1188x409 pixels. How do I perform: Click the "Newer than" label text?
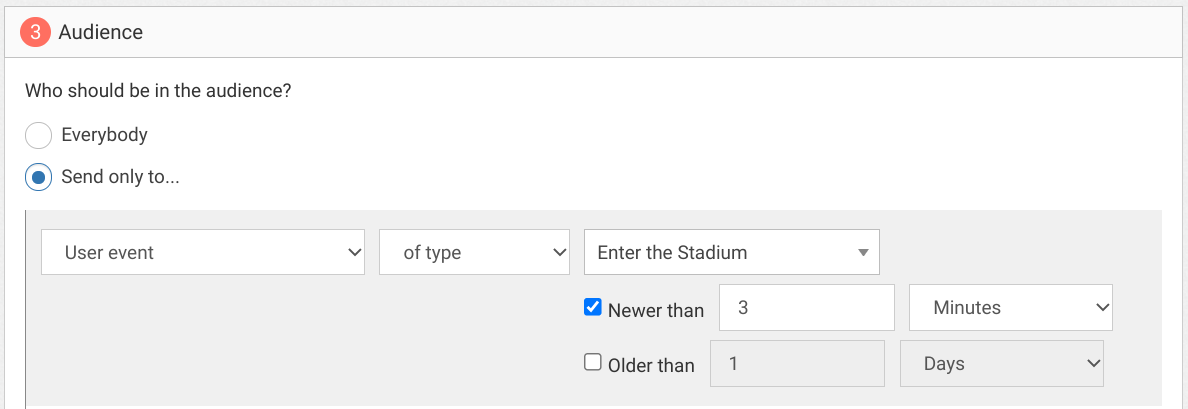[656, 310]
